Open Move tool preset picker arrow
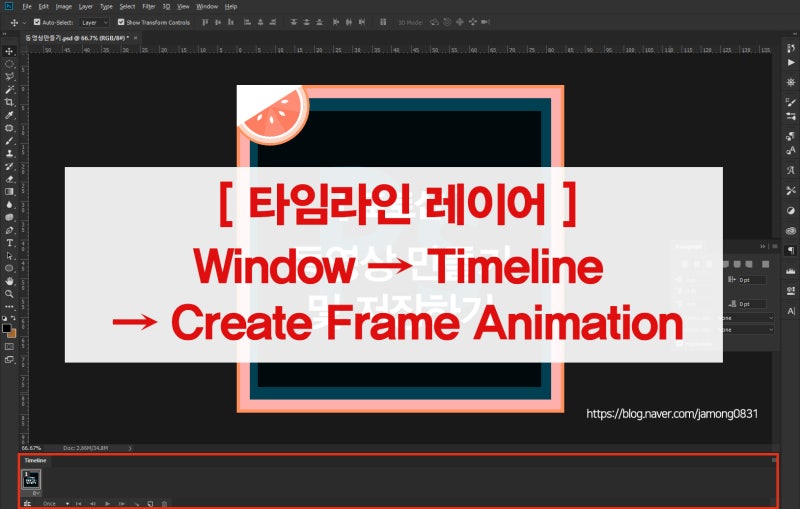Viewport: 800px width, 509px height. (x=24, y=22)
